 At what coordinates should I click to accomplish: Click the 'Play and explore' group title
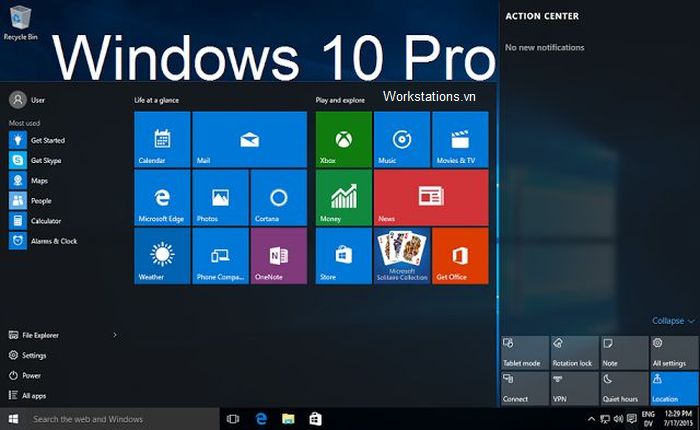click(340, 100)
